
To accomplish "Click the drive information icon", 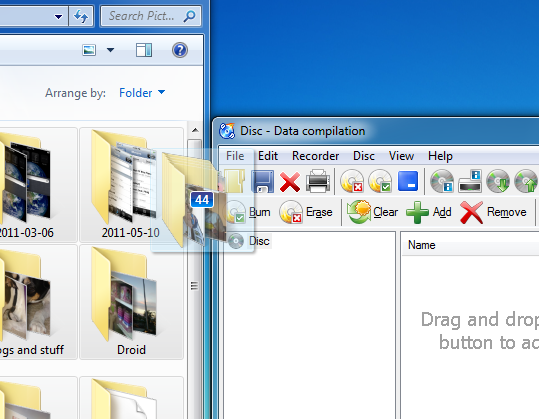I will (470, 181).
